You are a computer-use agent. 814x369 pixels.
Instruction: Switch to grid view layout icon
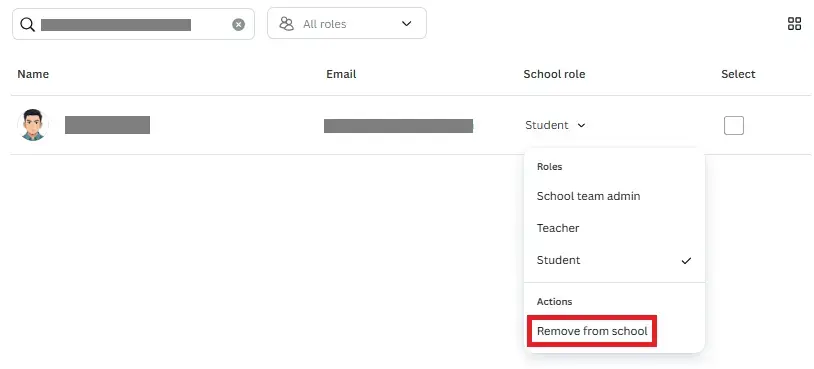coord(794,23)
